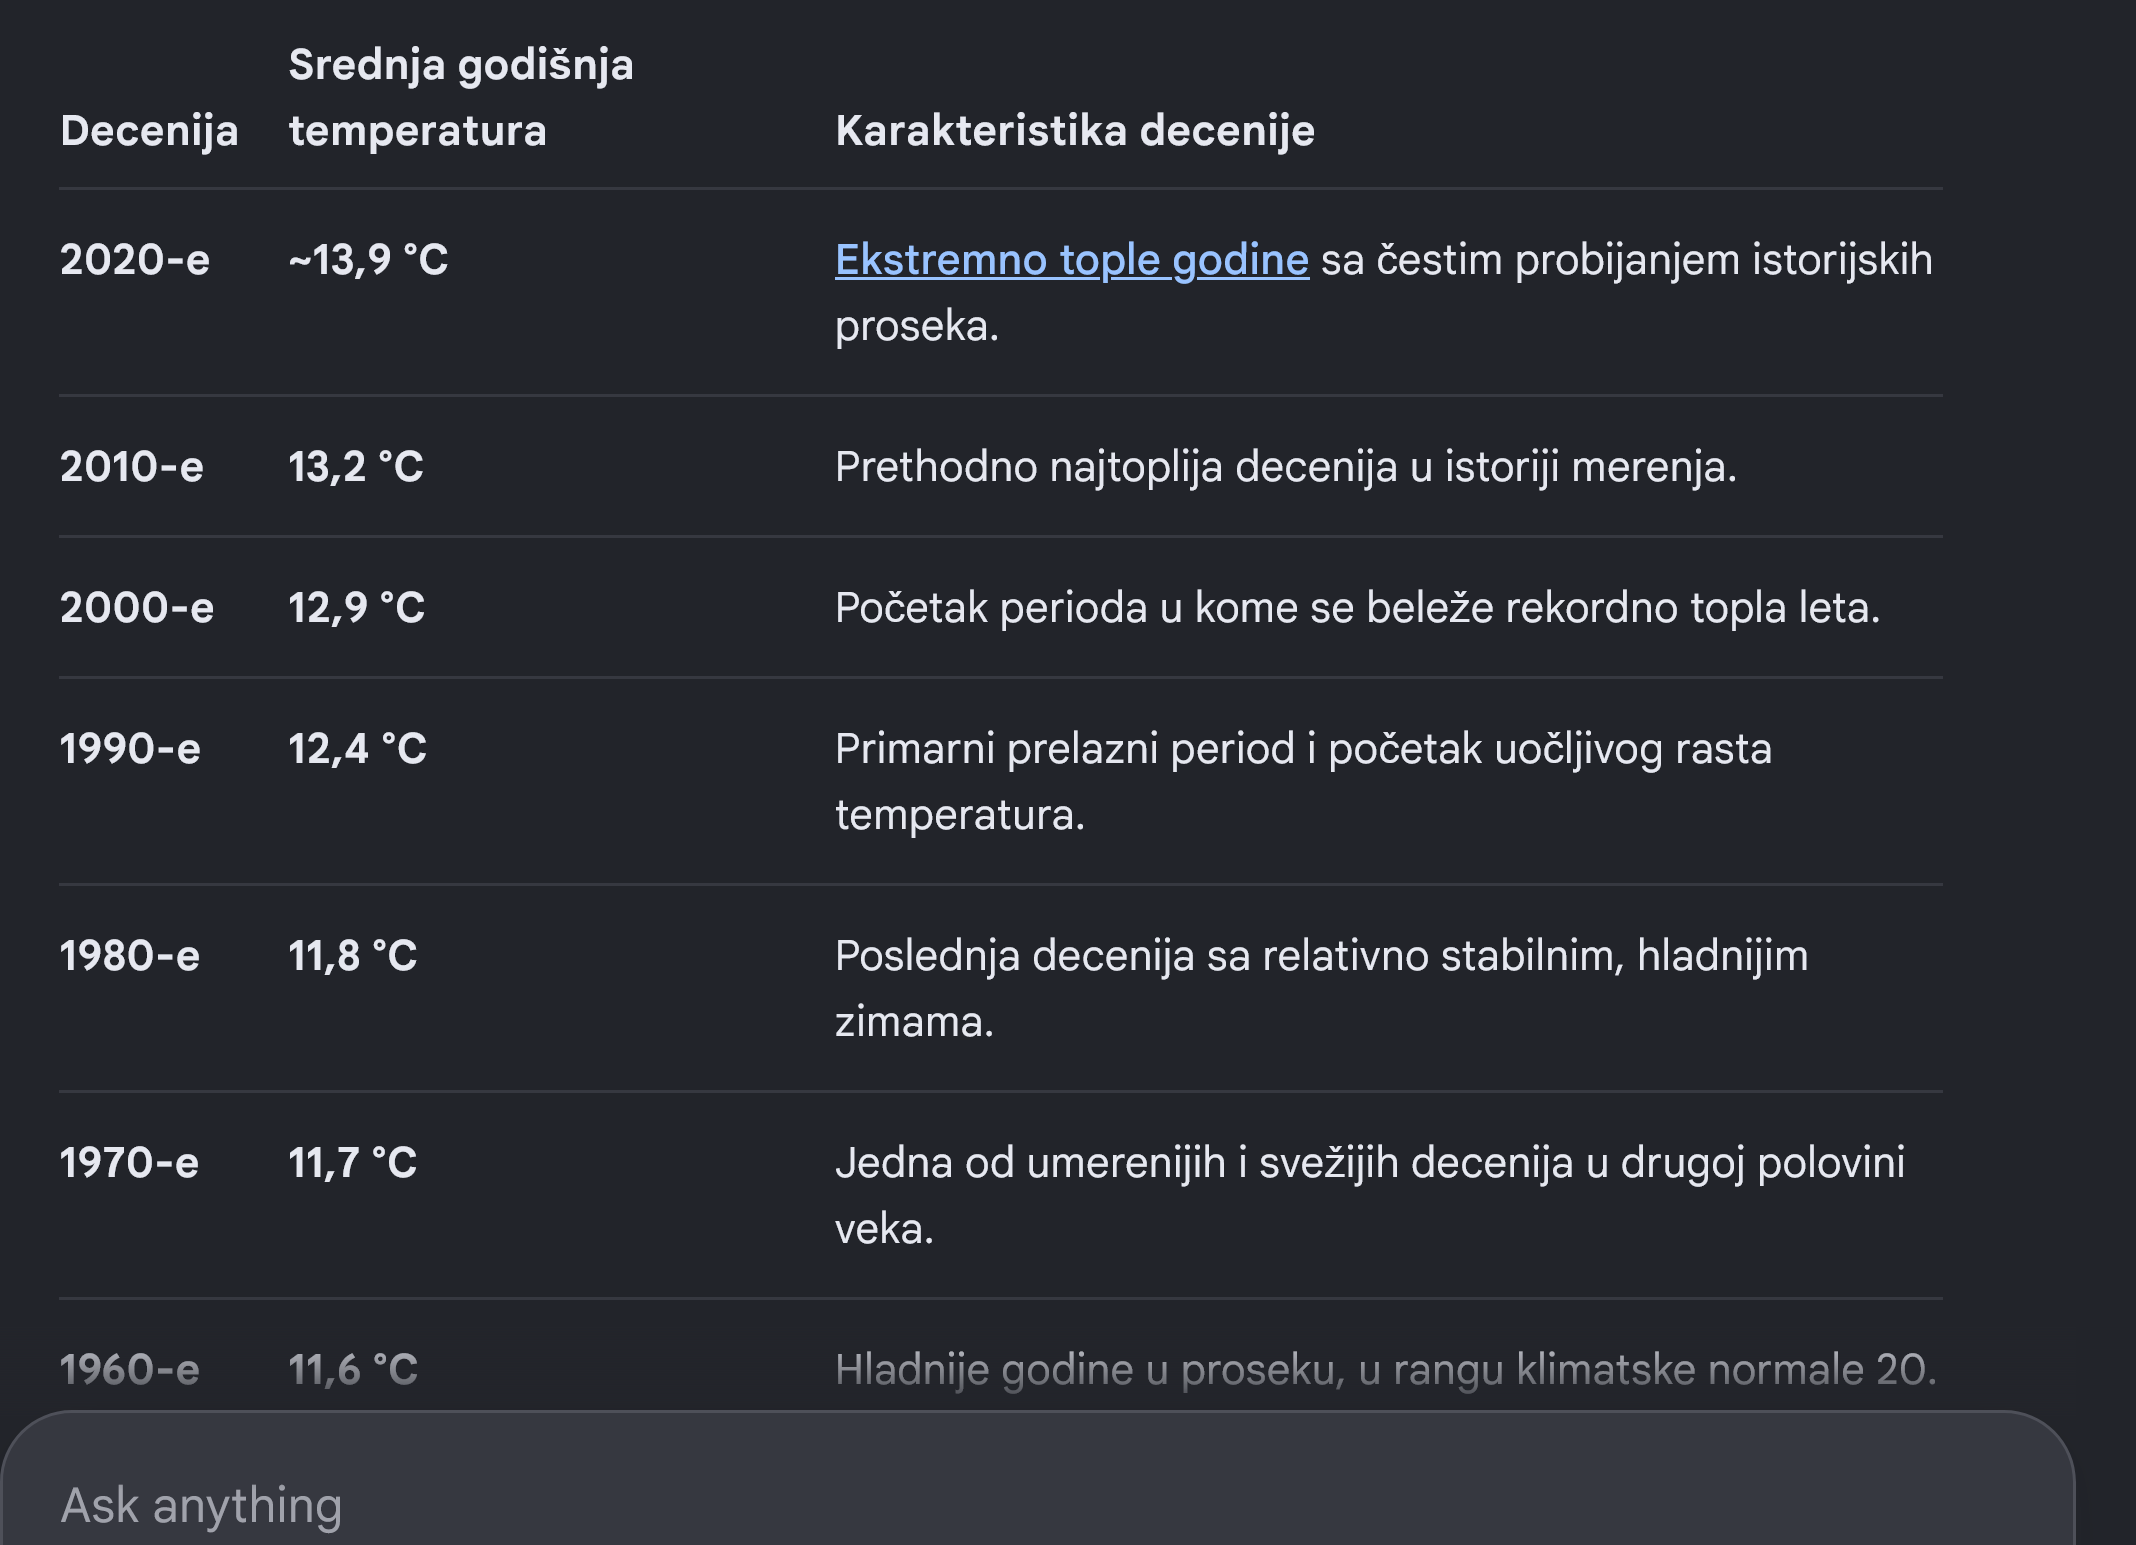Click the 2000-e decade cell
Screen dimensions: 2136x1545
(137, 608)
